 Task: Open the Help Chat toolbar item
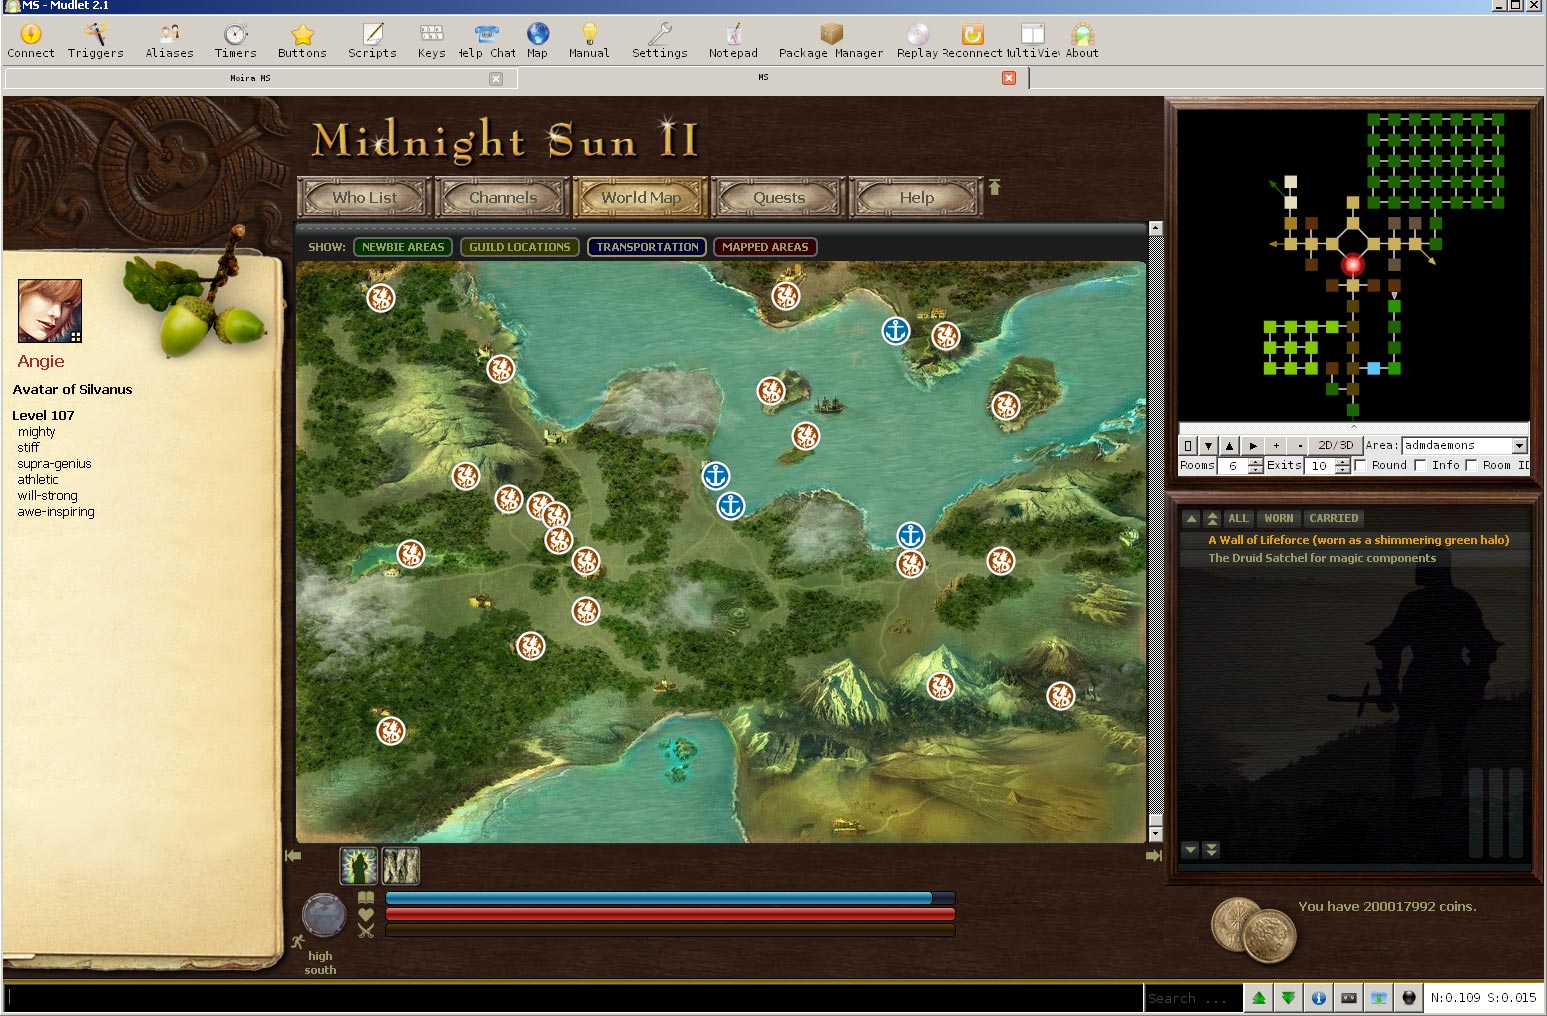[x=487, y=41]
